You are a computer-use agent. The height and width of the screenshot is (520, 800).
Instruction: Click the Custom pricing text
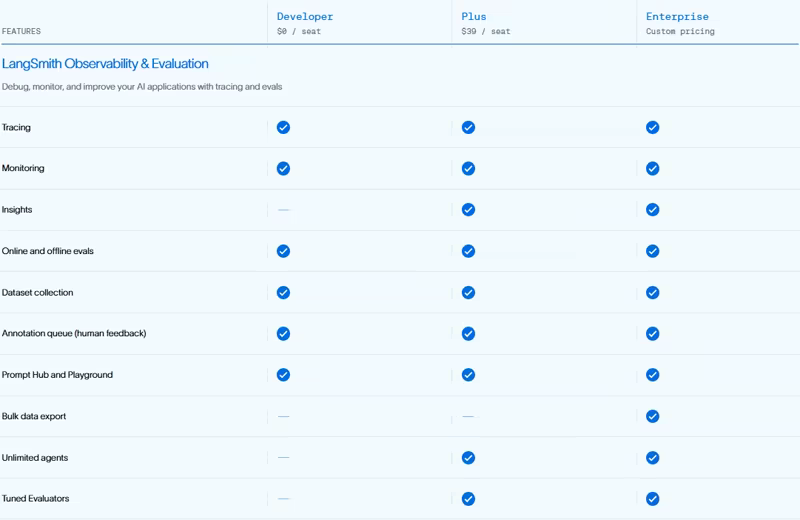(x=680, y=31)
